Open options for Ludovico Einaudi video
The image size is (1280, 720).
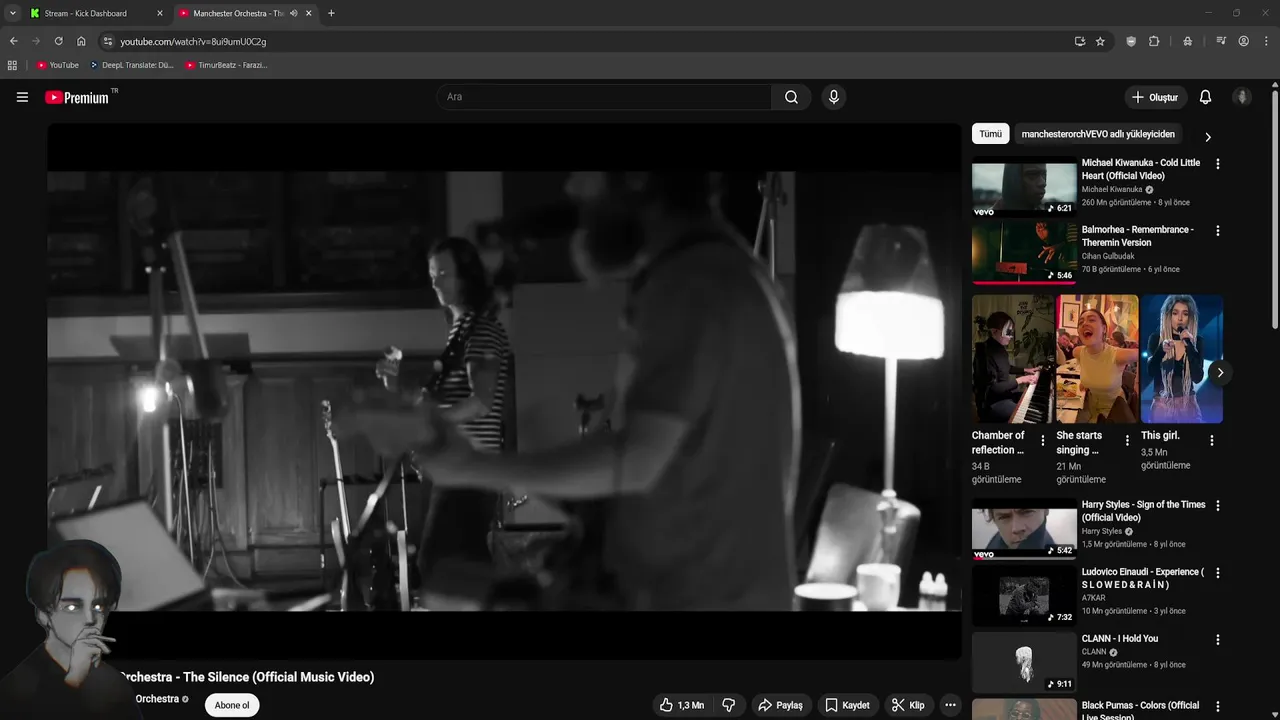click(1217, 573)
